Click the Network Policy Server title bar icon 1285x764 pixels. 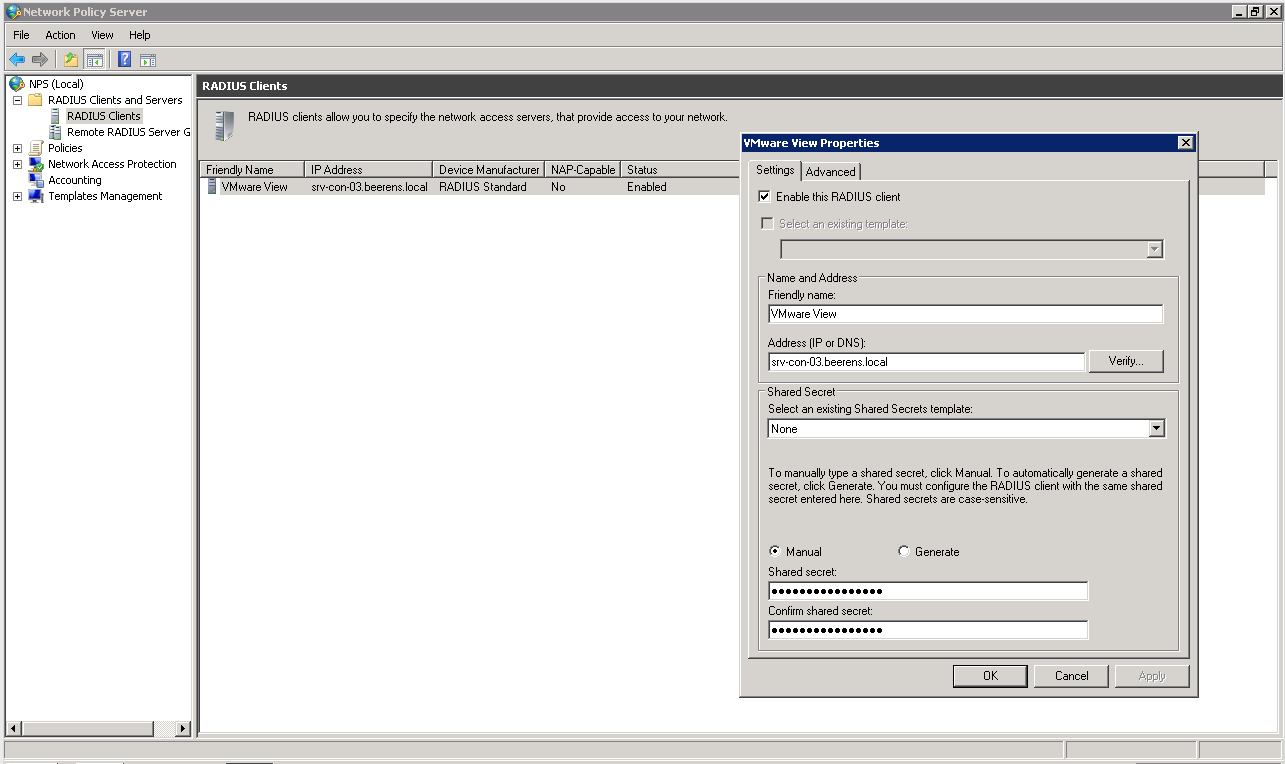[x=13, y=12]
